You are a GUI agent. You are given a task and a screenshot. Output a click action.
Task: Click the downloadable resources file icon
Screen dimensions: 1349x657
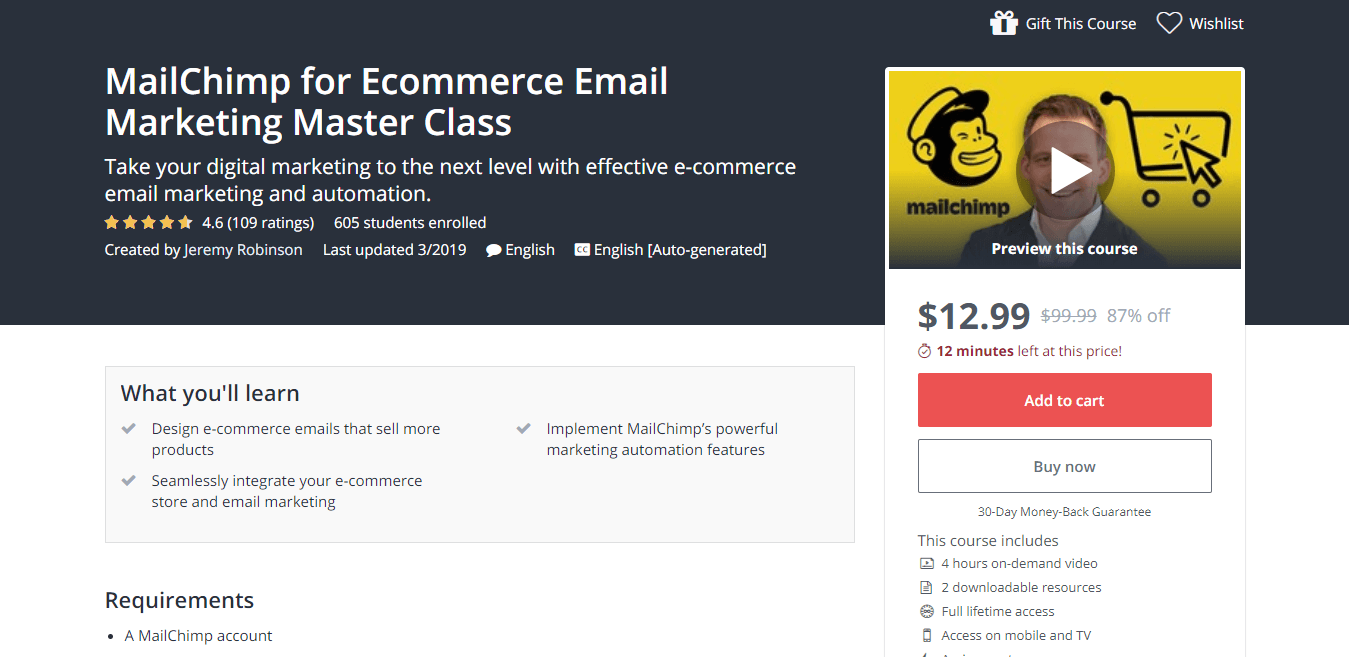(x=927, y=588)
